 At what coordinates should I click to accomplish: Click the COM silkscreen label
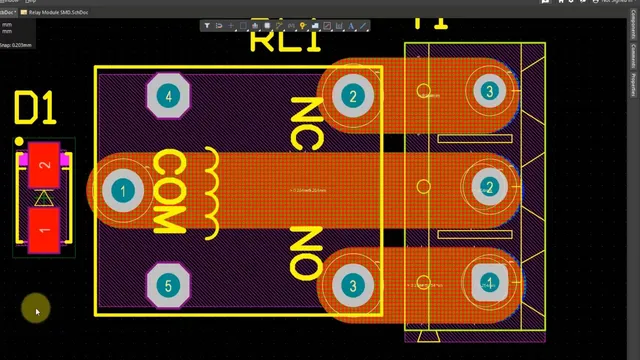point(170,191)
